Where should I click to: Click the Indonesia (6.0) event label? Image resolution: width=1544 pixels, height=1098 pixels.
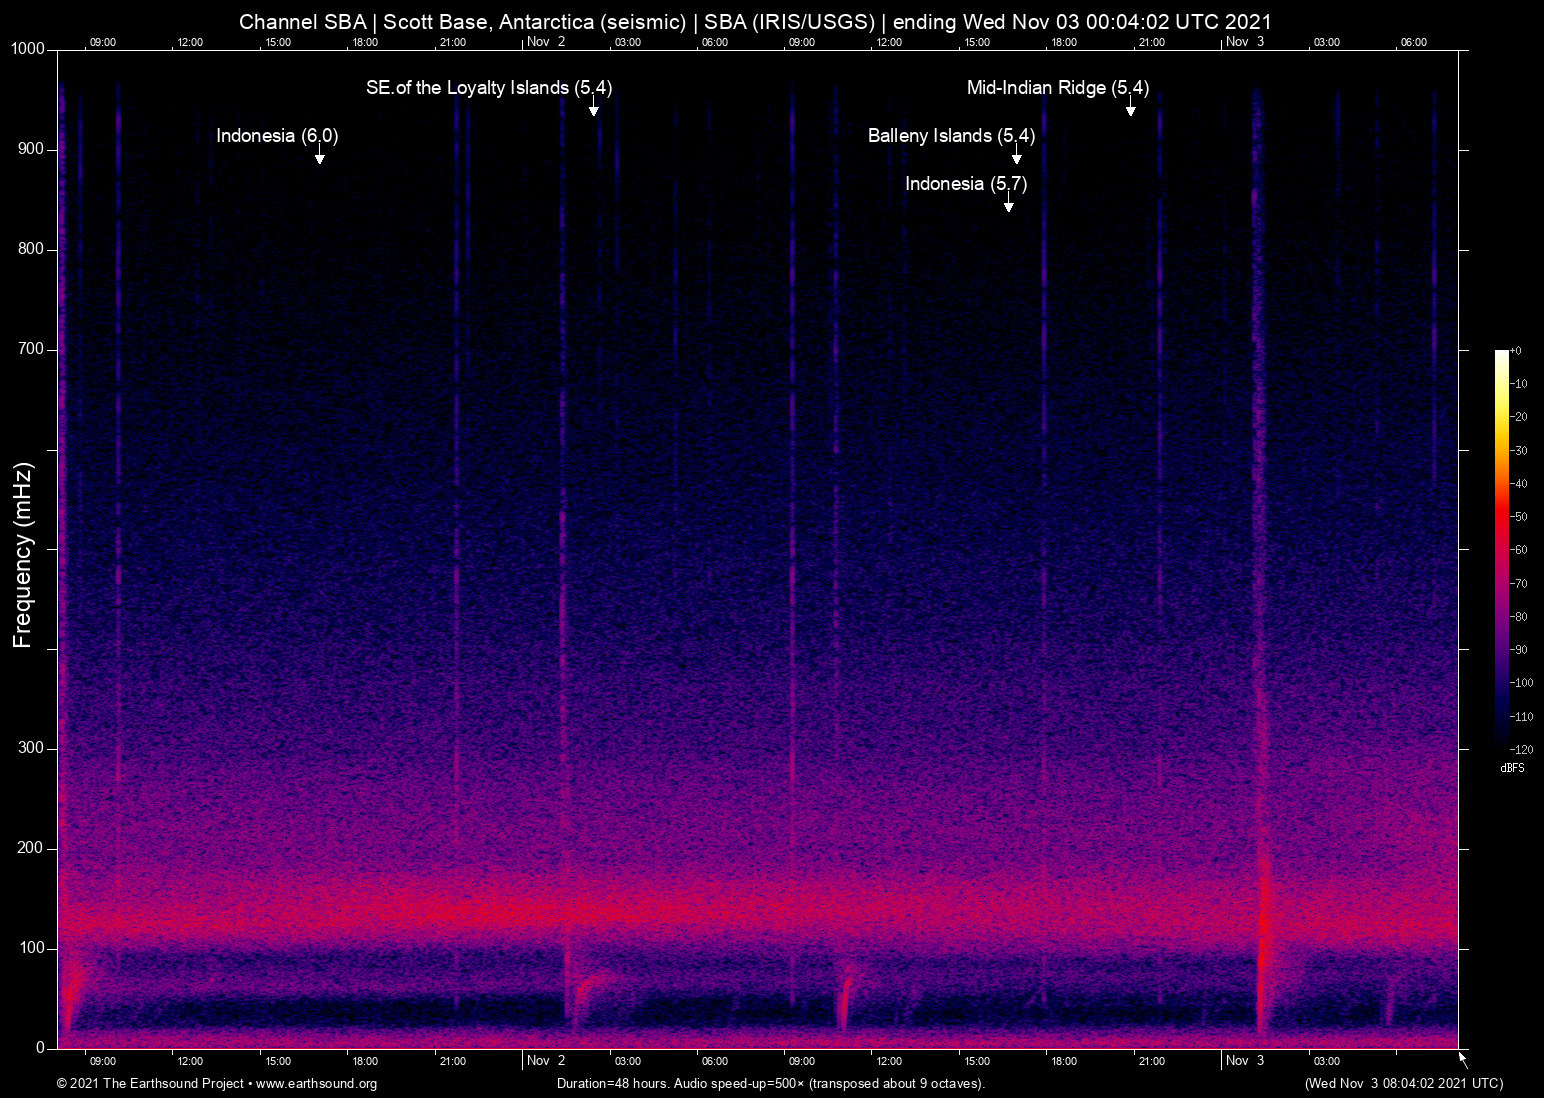[277, 136]
